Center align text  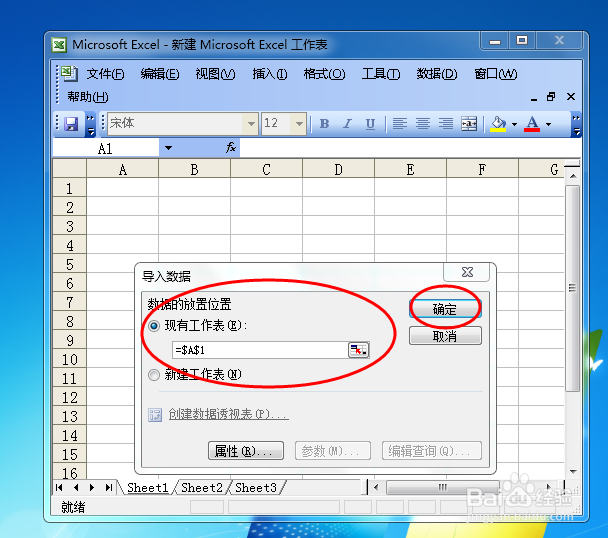tap(423, 124)
